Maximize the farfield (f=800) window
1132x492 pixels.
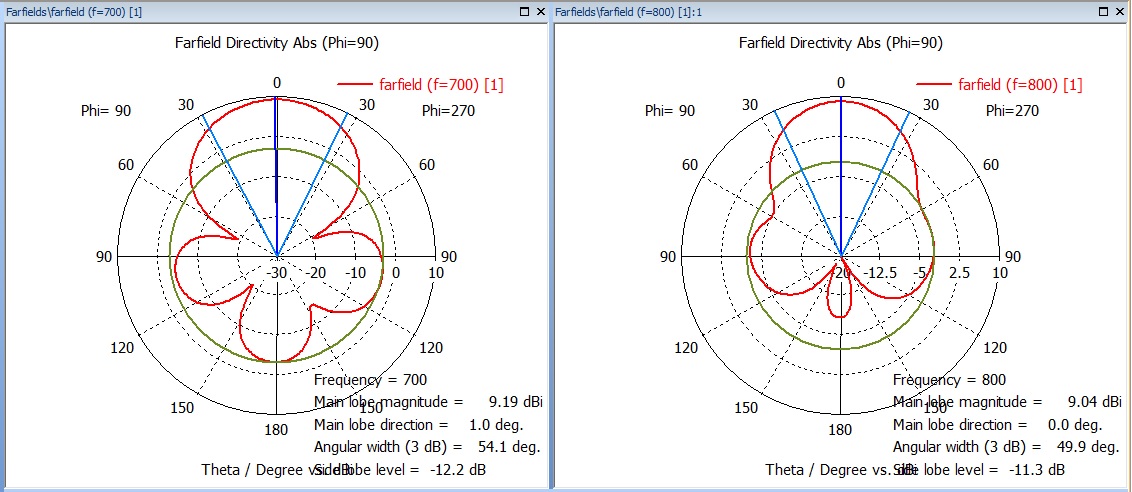click(1104, 12)
